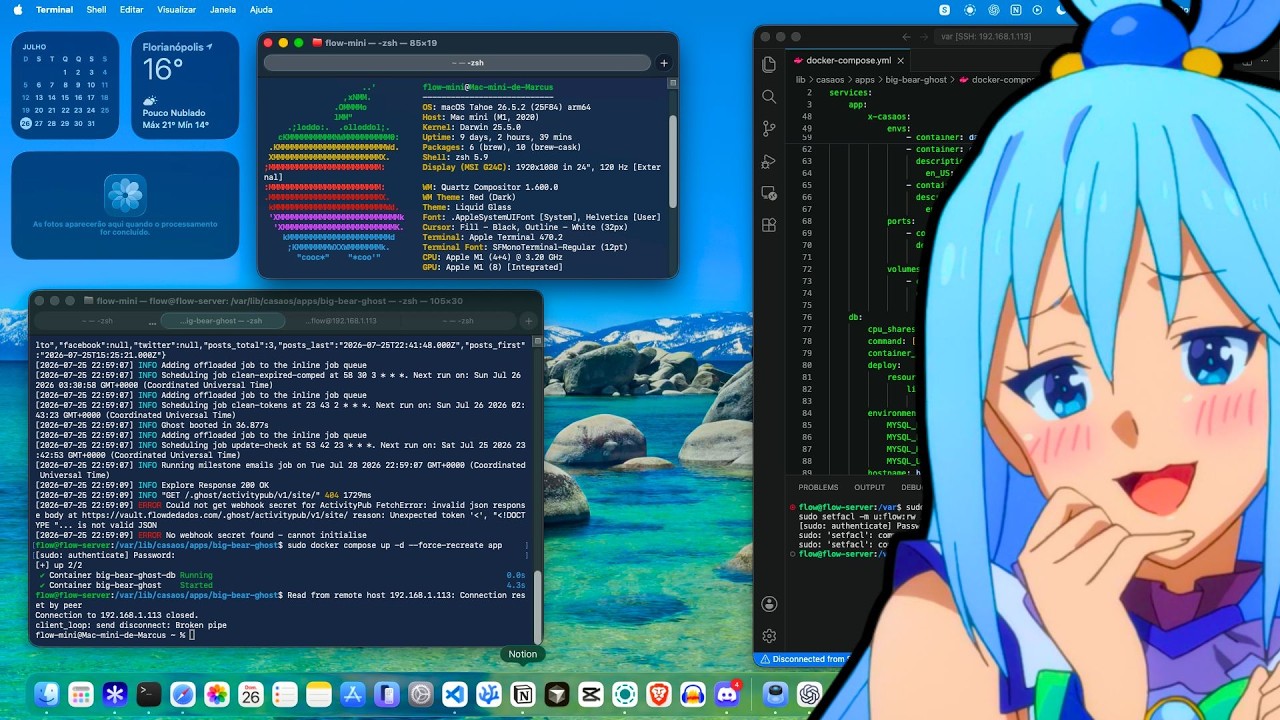
Task: Open Launchpad from the Dock
Action: (x=81, y=694)
